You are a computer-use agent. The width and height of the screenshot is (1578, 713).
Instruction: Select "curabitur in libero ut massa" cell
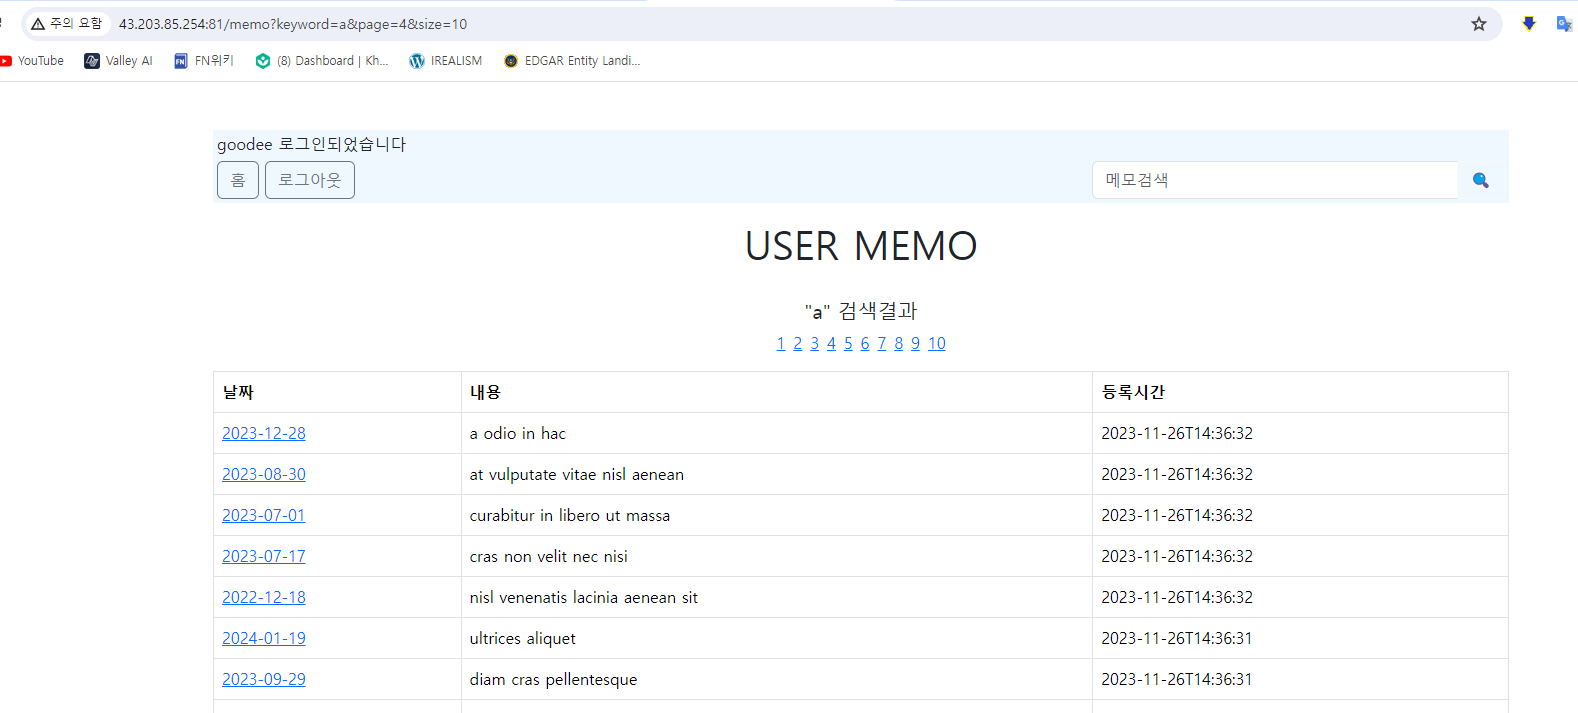tap(777, 515)
